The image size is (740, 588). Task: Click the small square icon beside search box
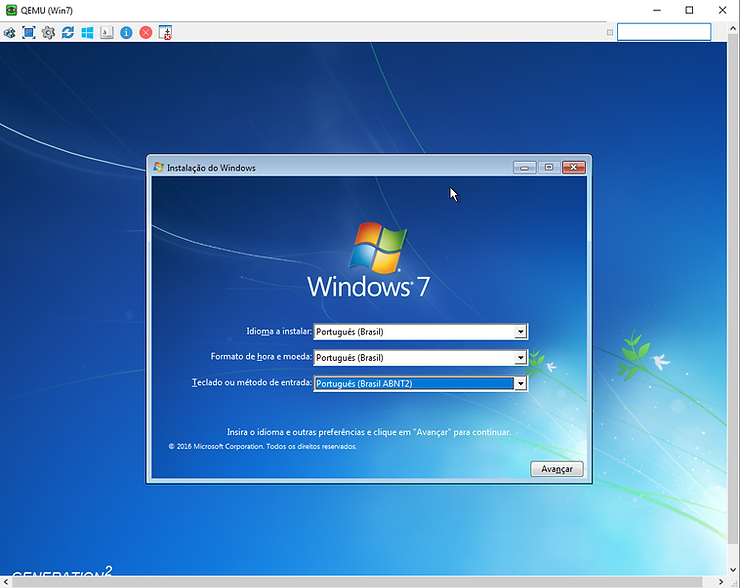coord(610,32)
